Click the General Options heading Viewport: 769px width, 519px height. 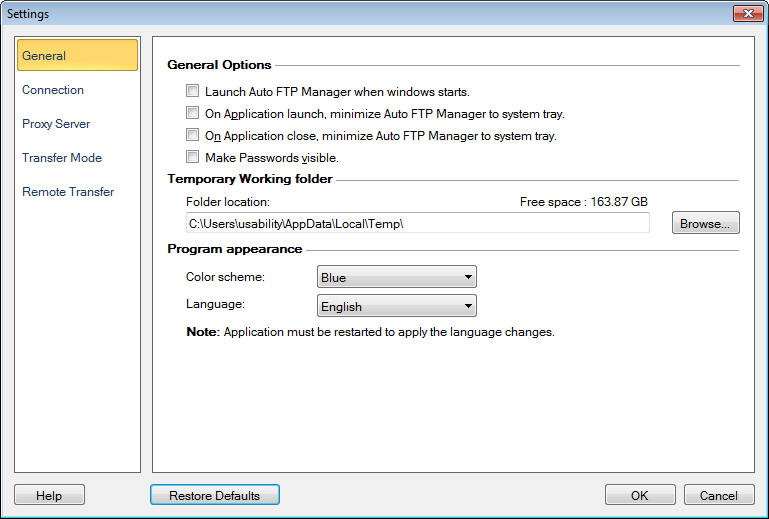(219, 65)
